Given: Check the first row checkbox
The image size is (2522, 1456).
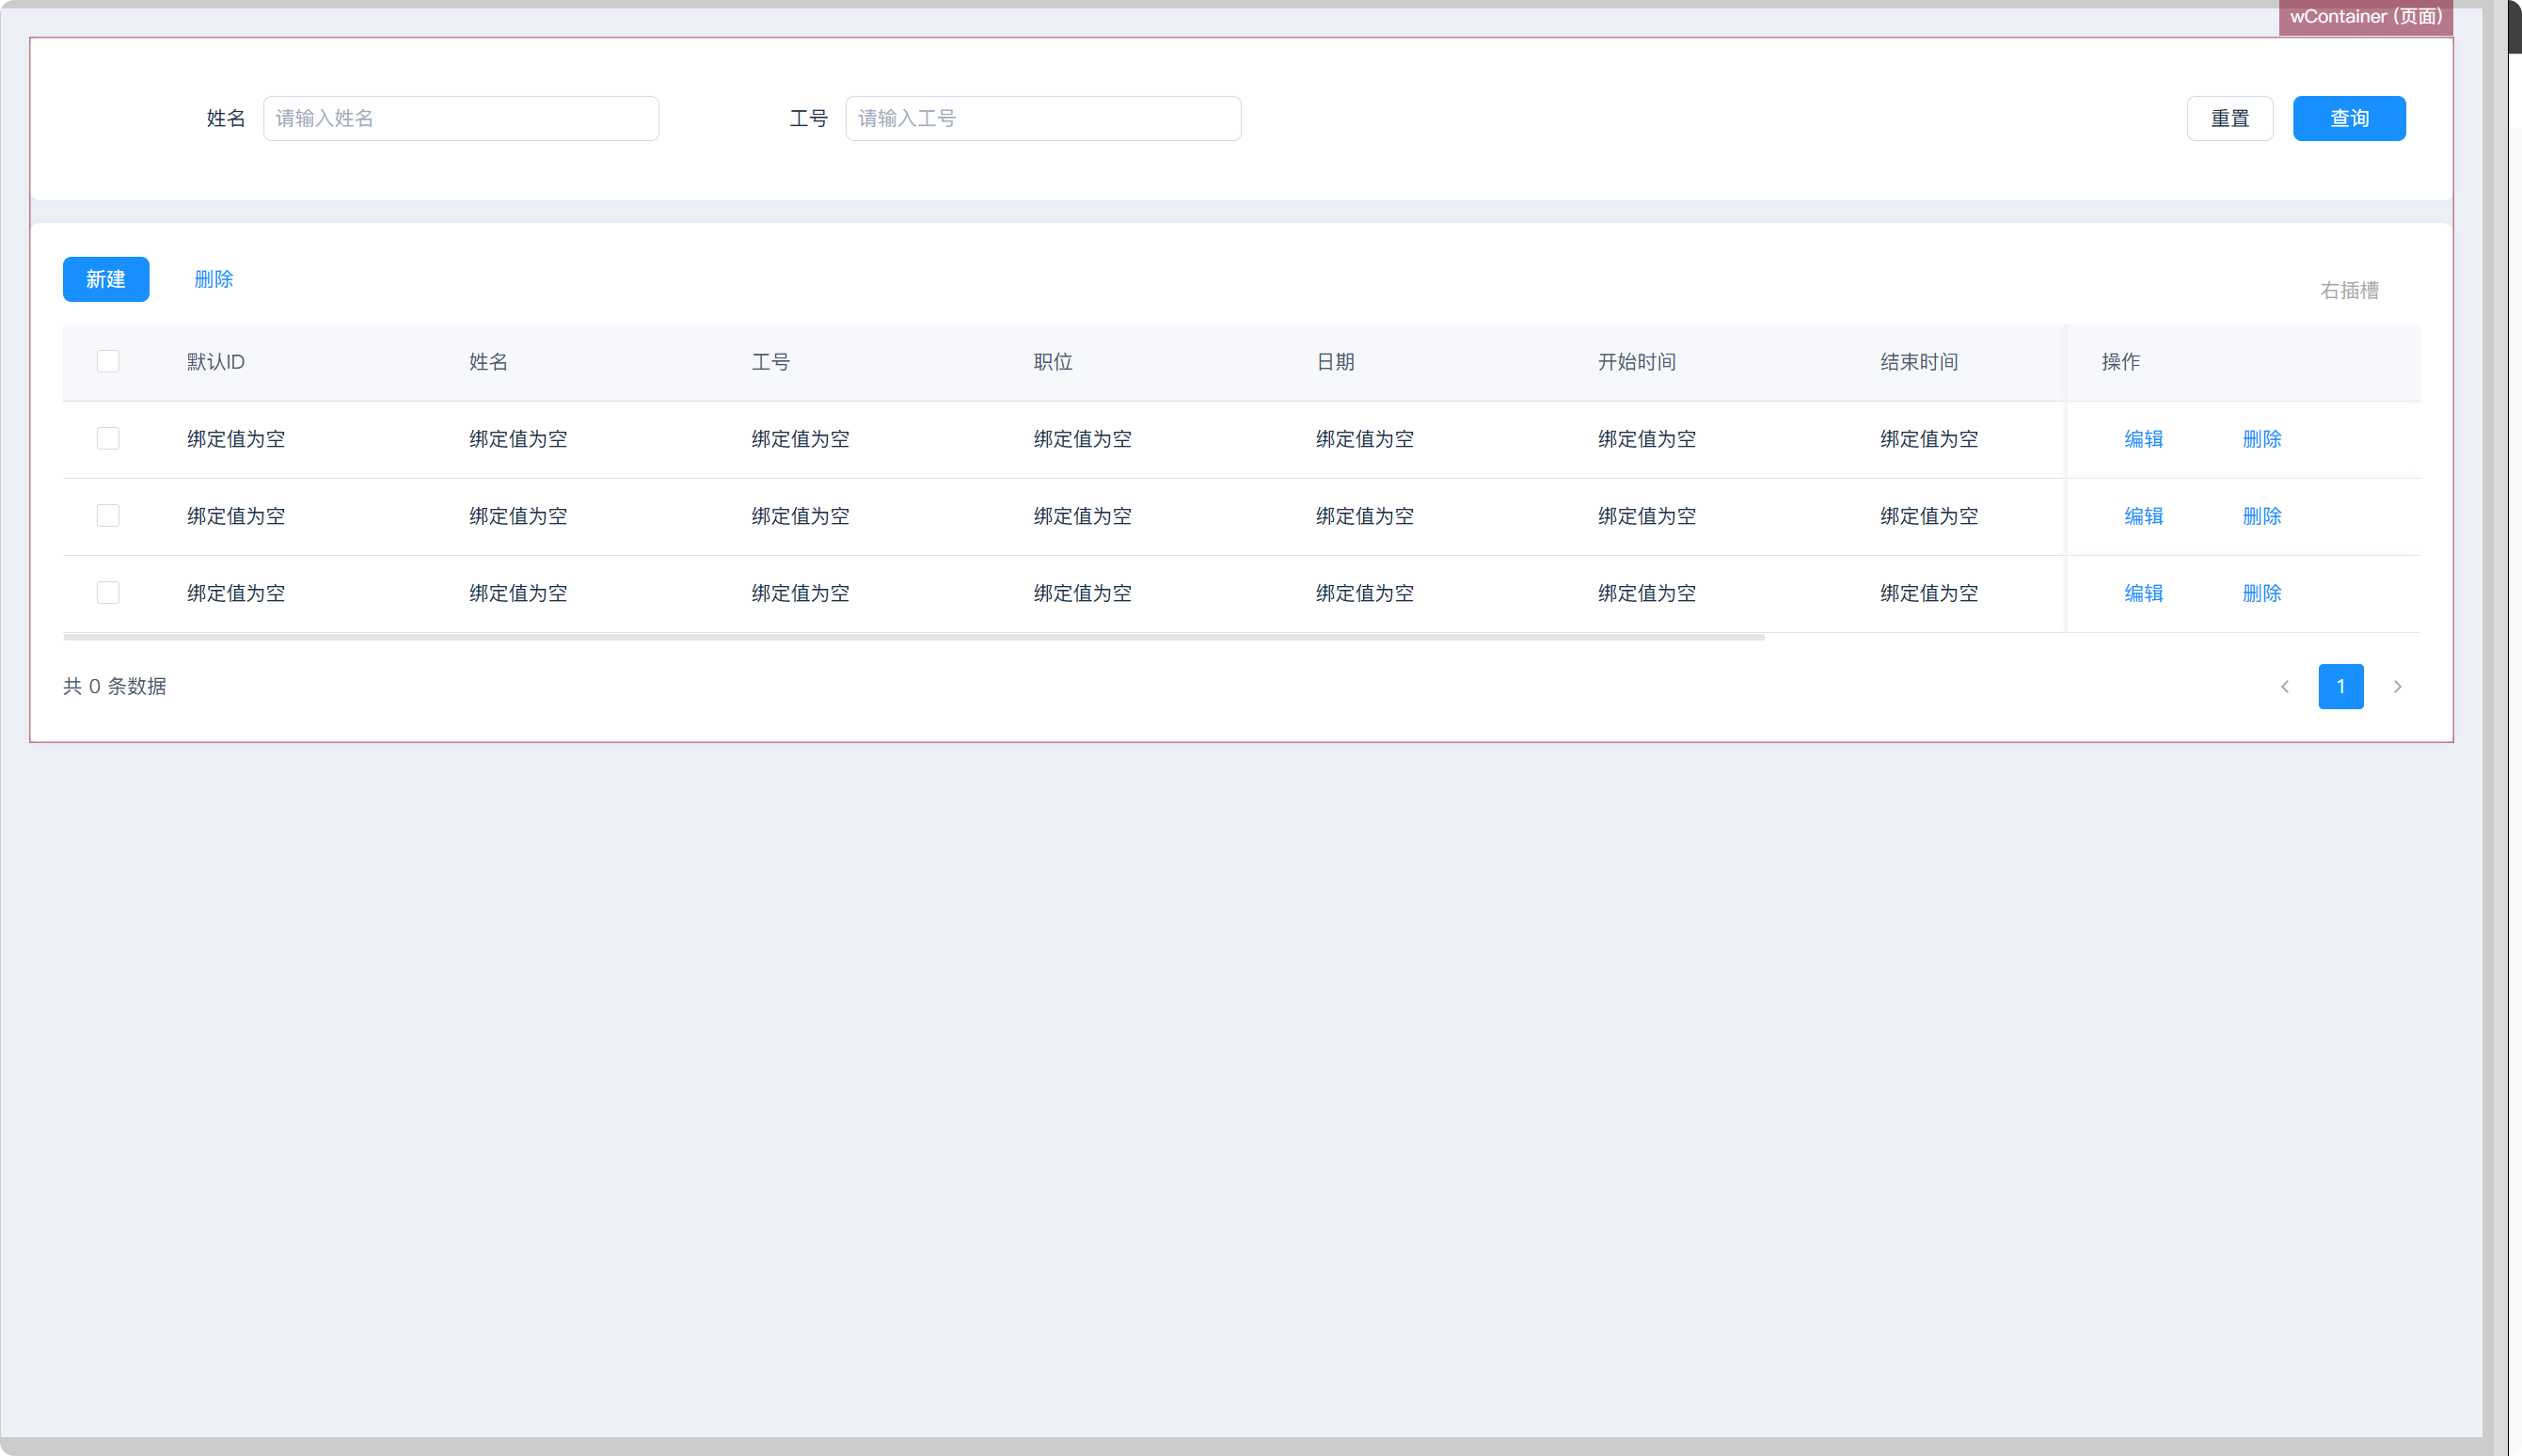Looking at the screenshot, I should coord(108,438).
